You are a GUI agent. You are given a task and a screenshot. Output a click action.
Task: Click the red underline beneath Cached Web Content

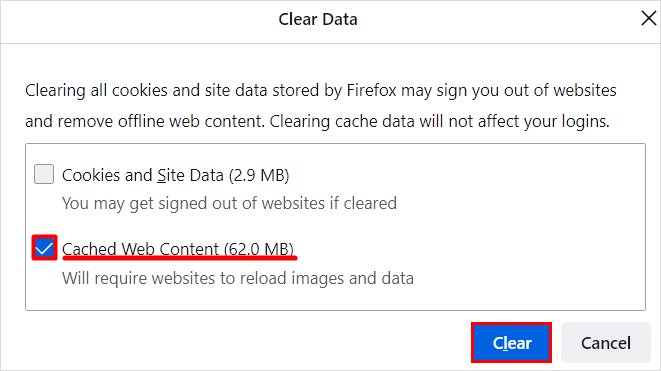[x=180, y=258]
